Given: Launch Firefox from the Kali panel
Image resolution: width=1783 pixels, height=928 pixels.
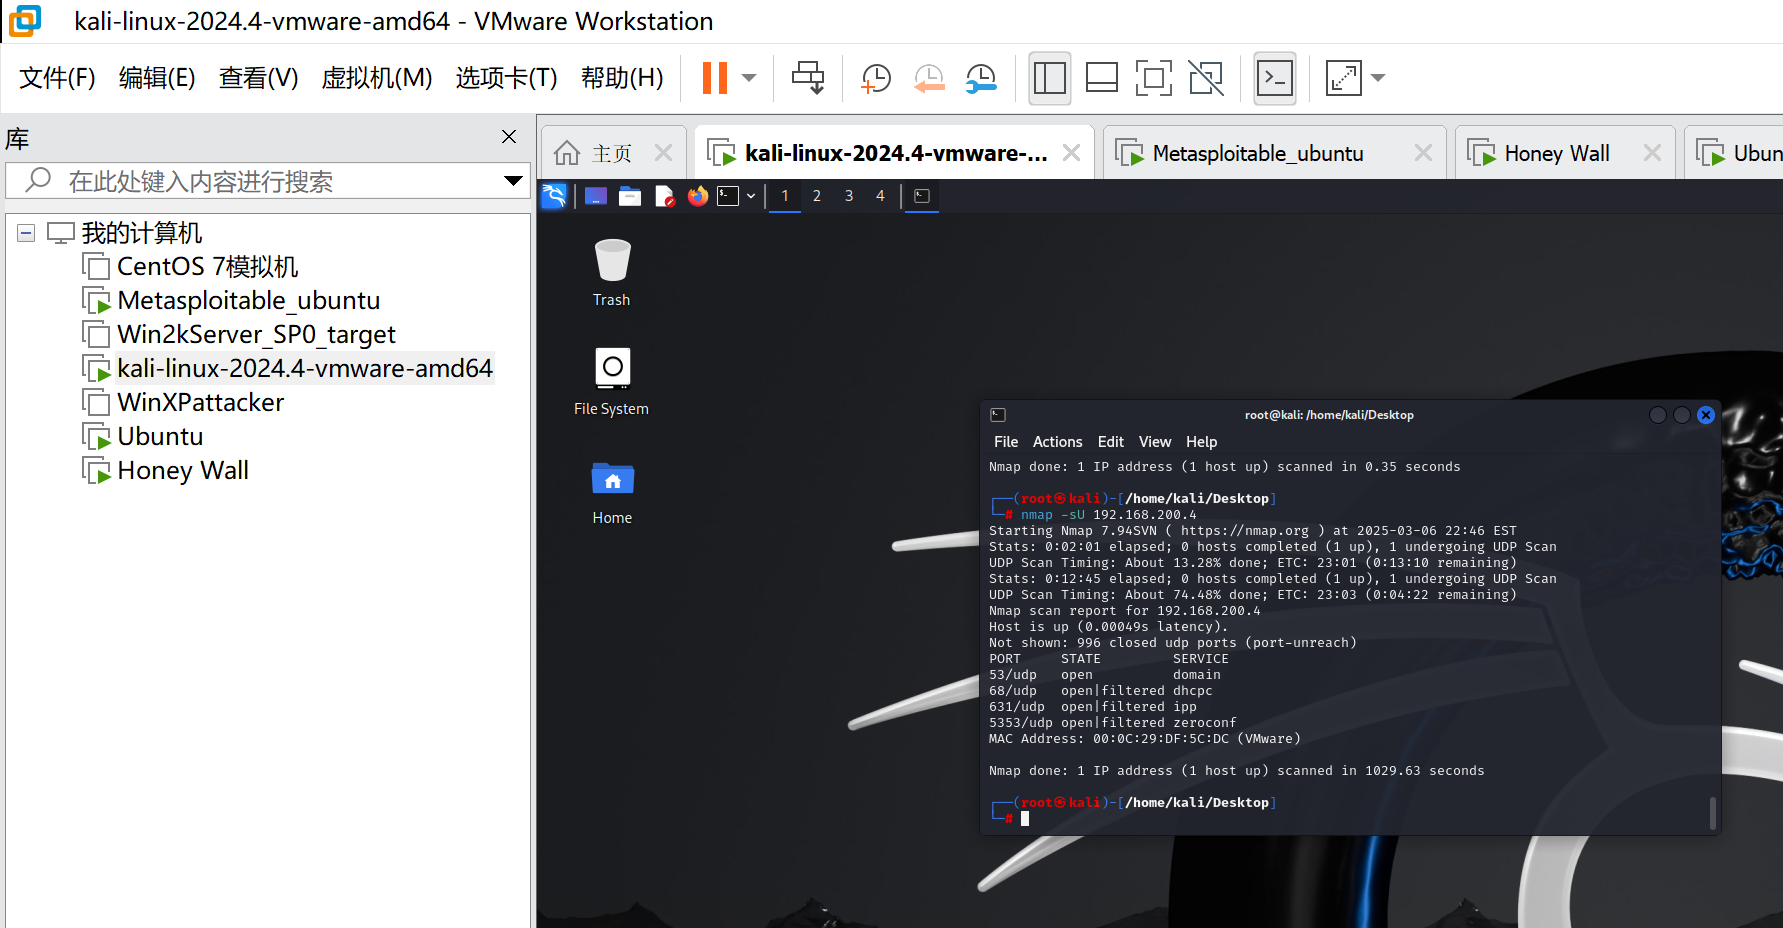Looking at the screenshot, I should click(x=698, y=196).
